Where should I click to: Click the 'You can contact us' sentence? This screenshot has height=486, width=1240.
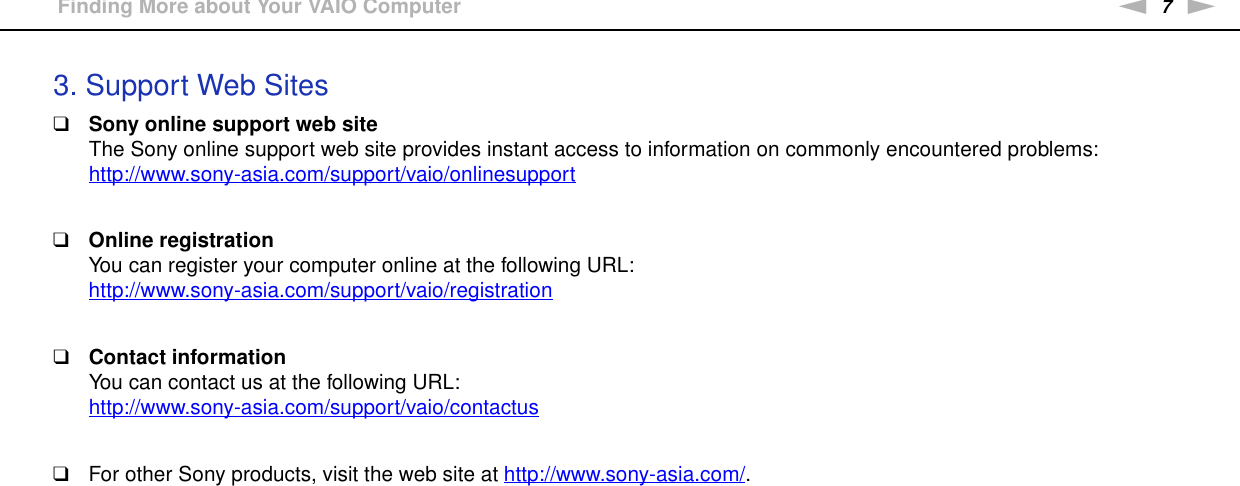(274, 383)
